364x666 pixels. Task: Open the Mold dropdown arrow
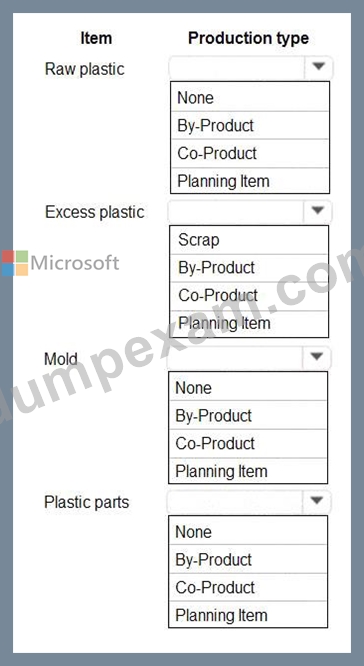pyautogui.click(x=317, y=357)
